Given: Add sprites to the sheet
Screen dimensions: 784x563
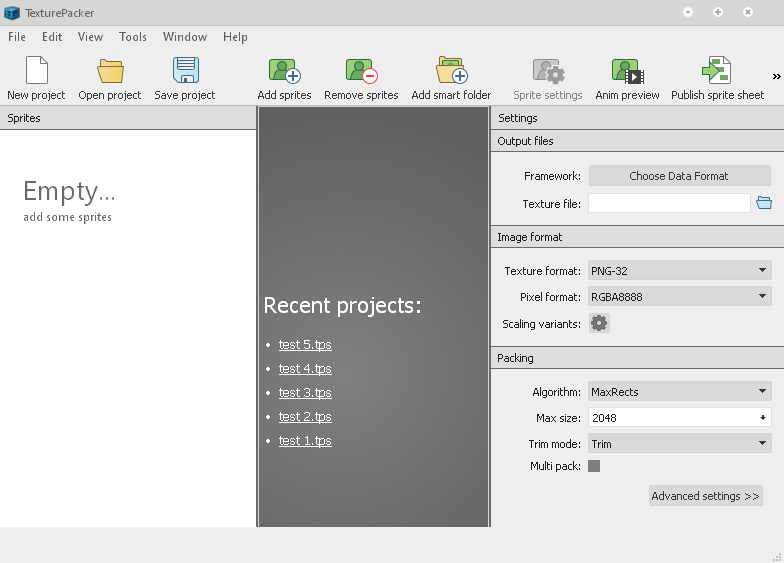Looking at the screenshot, I should tap(284, 78).
